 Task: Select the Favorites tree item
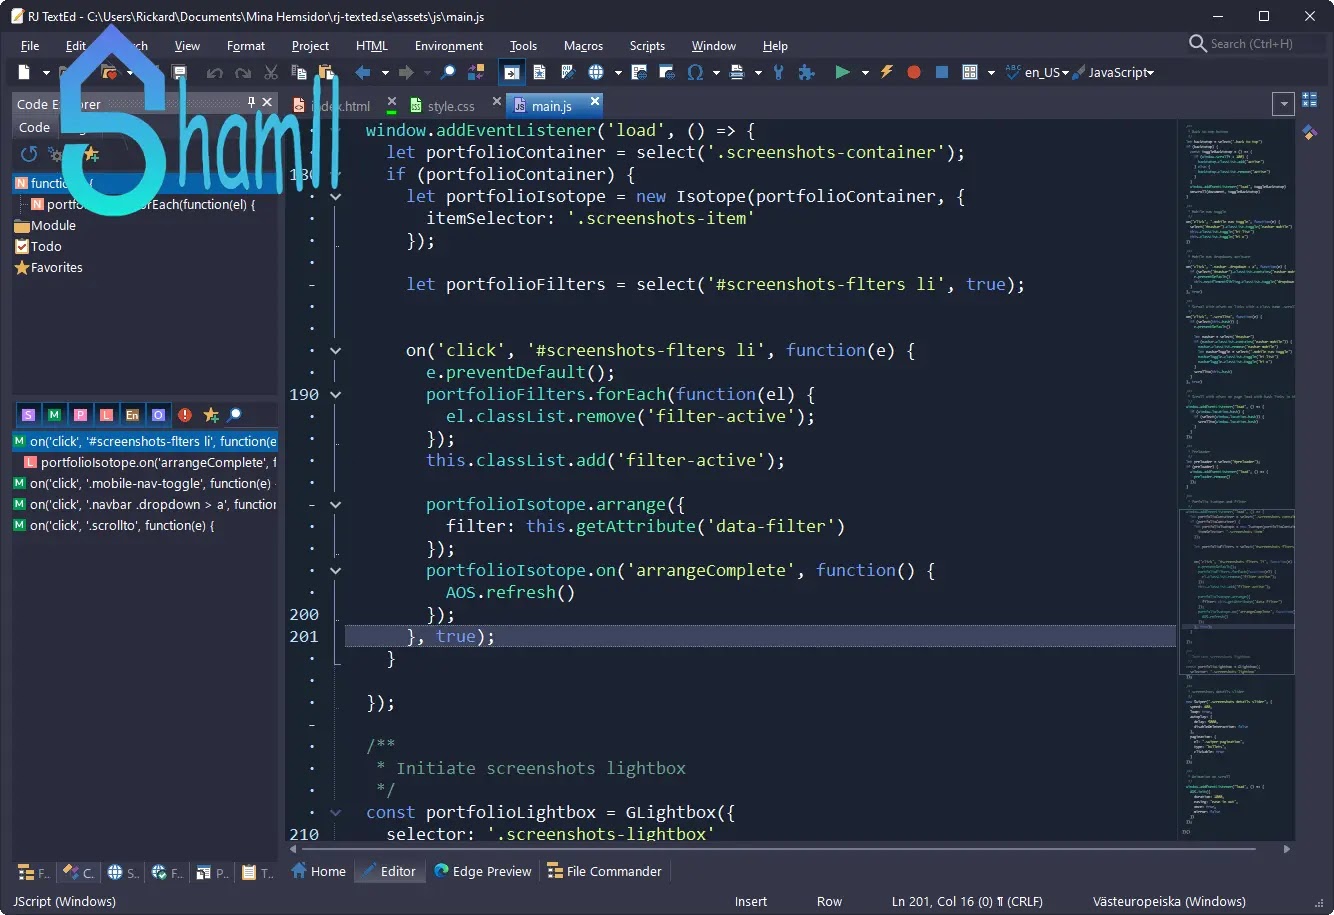coord(48,267)
